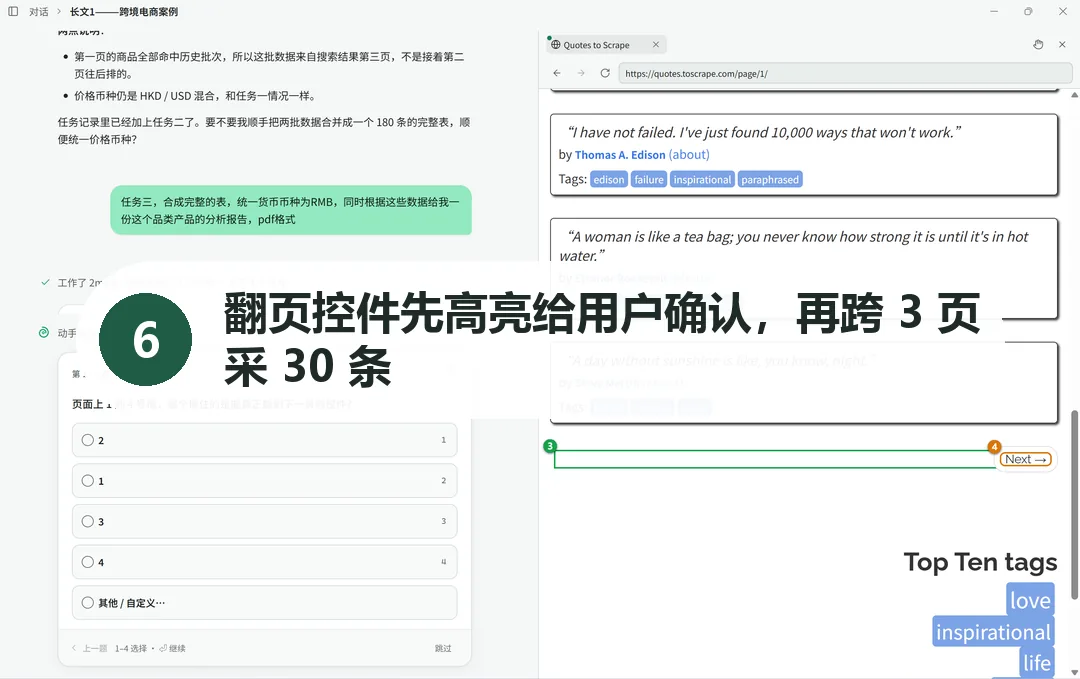Viewport: 1080px width, 679px height.
Task: Click the Top Ten tags heading
Action: tap(980, 562)
